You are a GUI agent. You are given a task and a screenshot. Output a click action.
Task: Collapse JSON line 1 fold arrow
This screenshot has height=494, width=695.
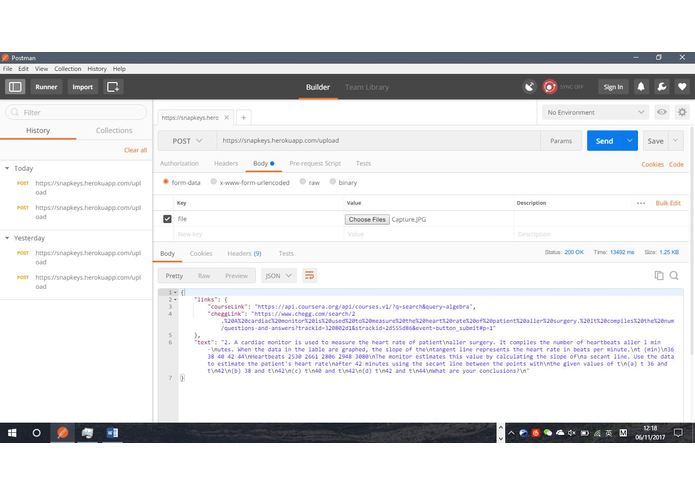point(176,292)
